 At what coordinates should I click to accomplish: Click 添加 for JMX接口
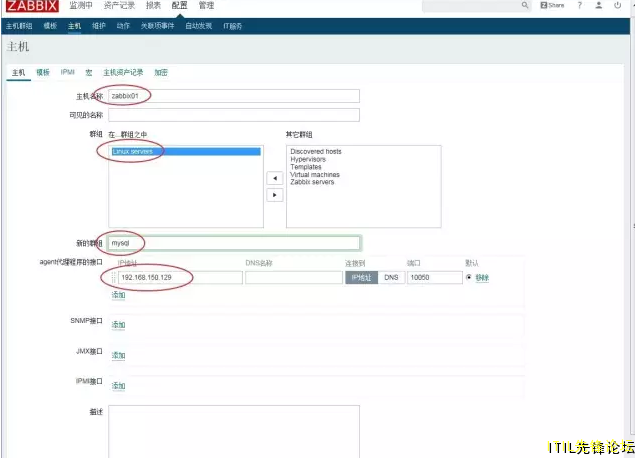[118, 356]
